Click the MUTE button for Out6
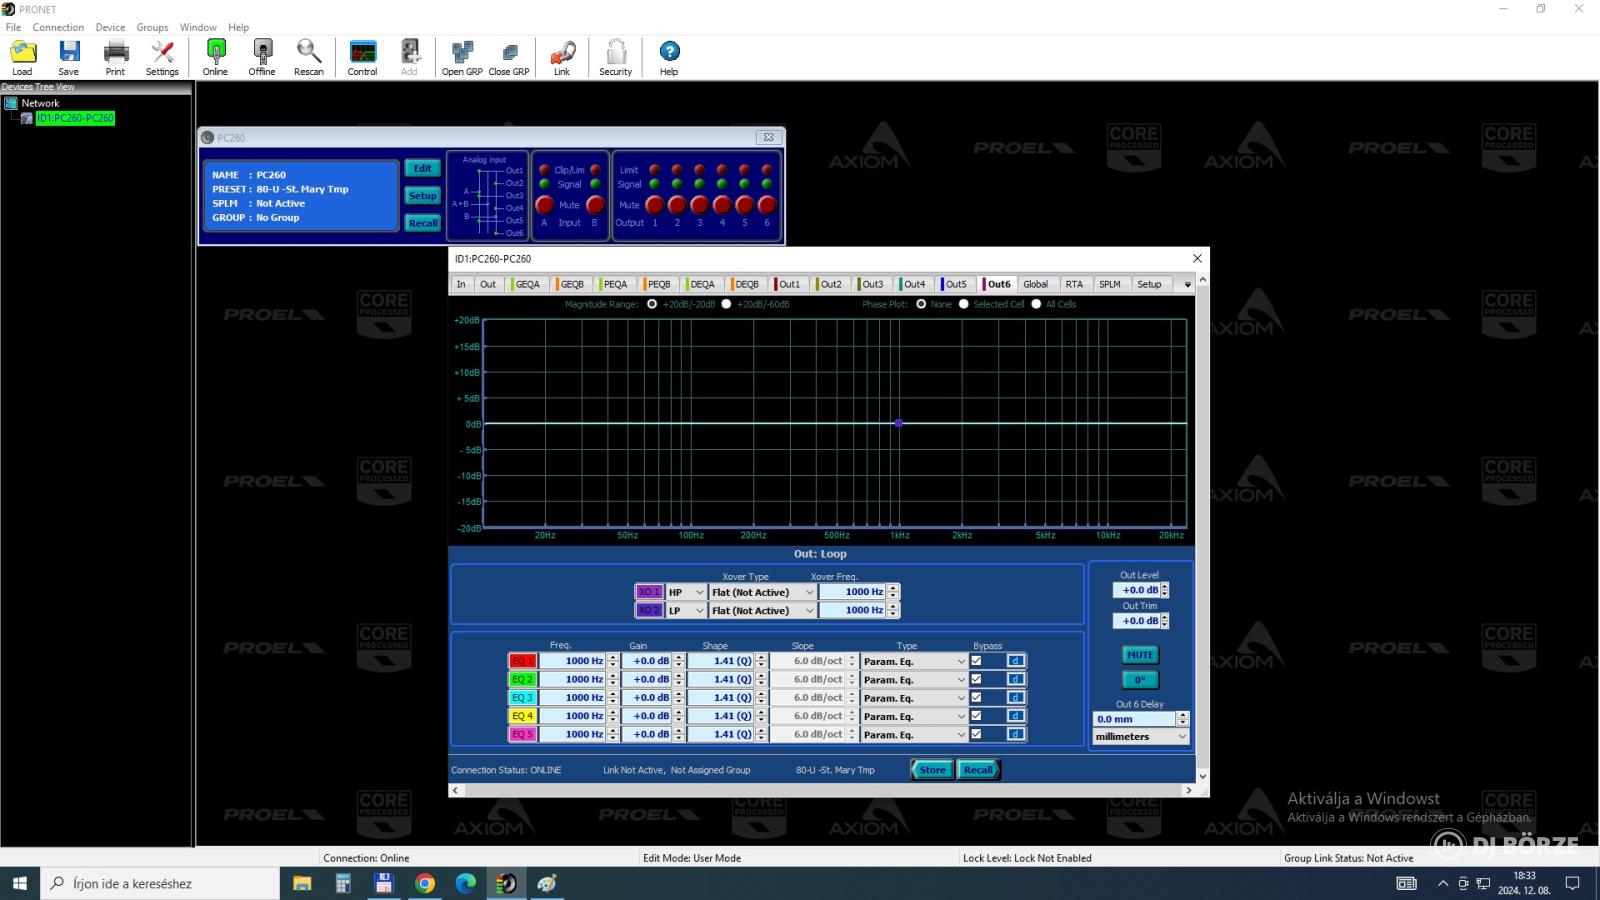This screenshot has width=1600, height=900. coord(1140,655)
